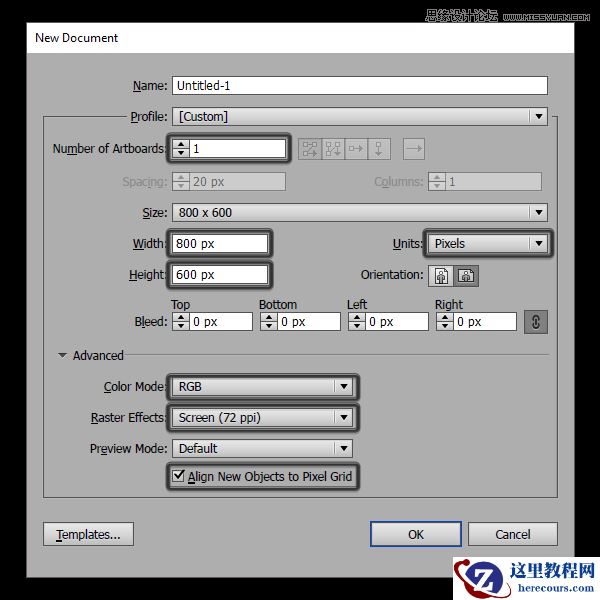
Task: Select the Grid by Row artboard arrangement icon
Action: [x=310, y=149]
